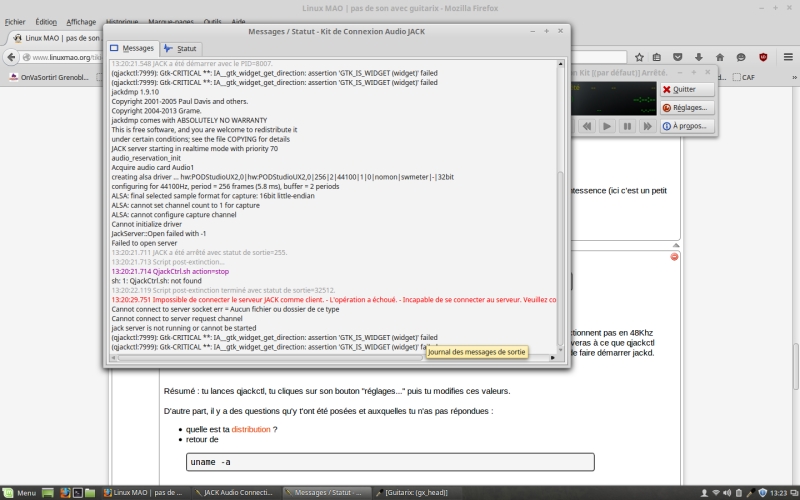This screenshot has width=800, height=500.
Task: Save page to Pocket icon
Action: tap(678, 57)
